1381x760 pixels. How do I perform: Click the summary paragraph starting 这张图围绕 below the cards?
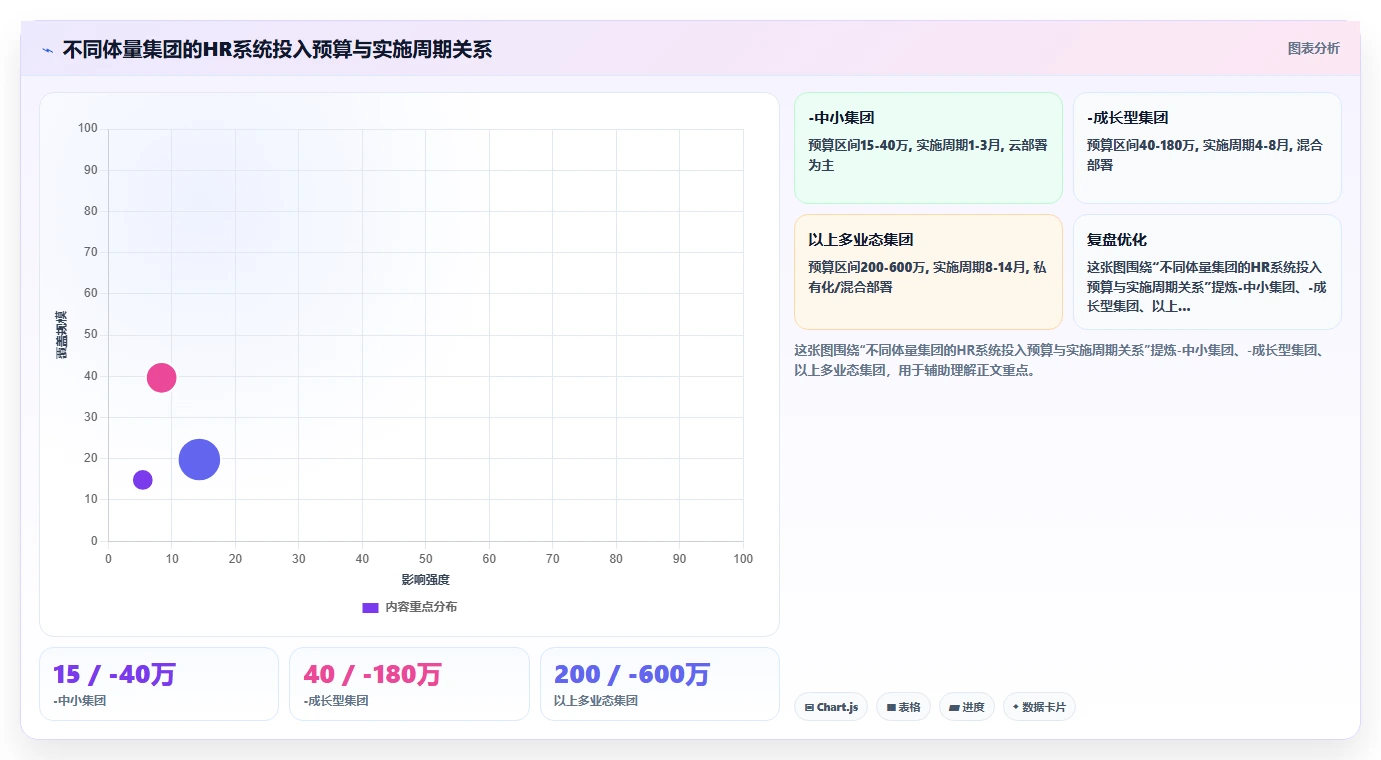point(1059,360)
